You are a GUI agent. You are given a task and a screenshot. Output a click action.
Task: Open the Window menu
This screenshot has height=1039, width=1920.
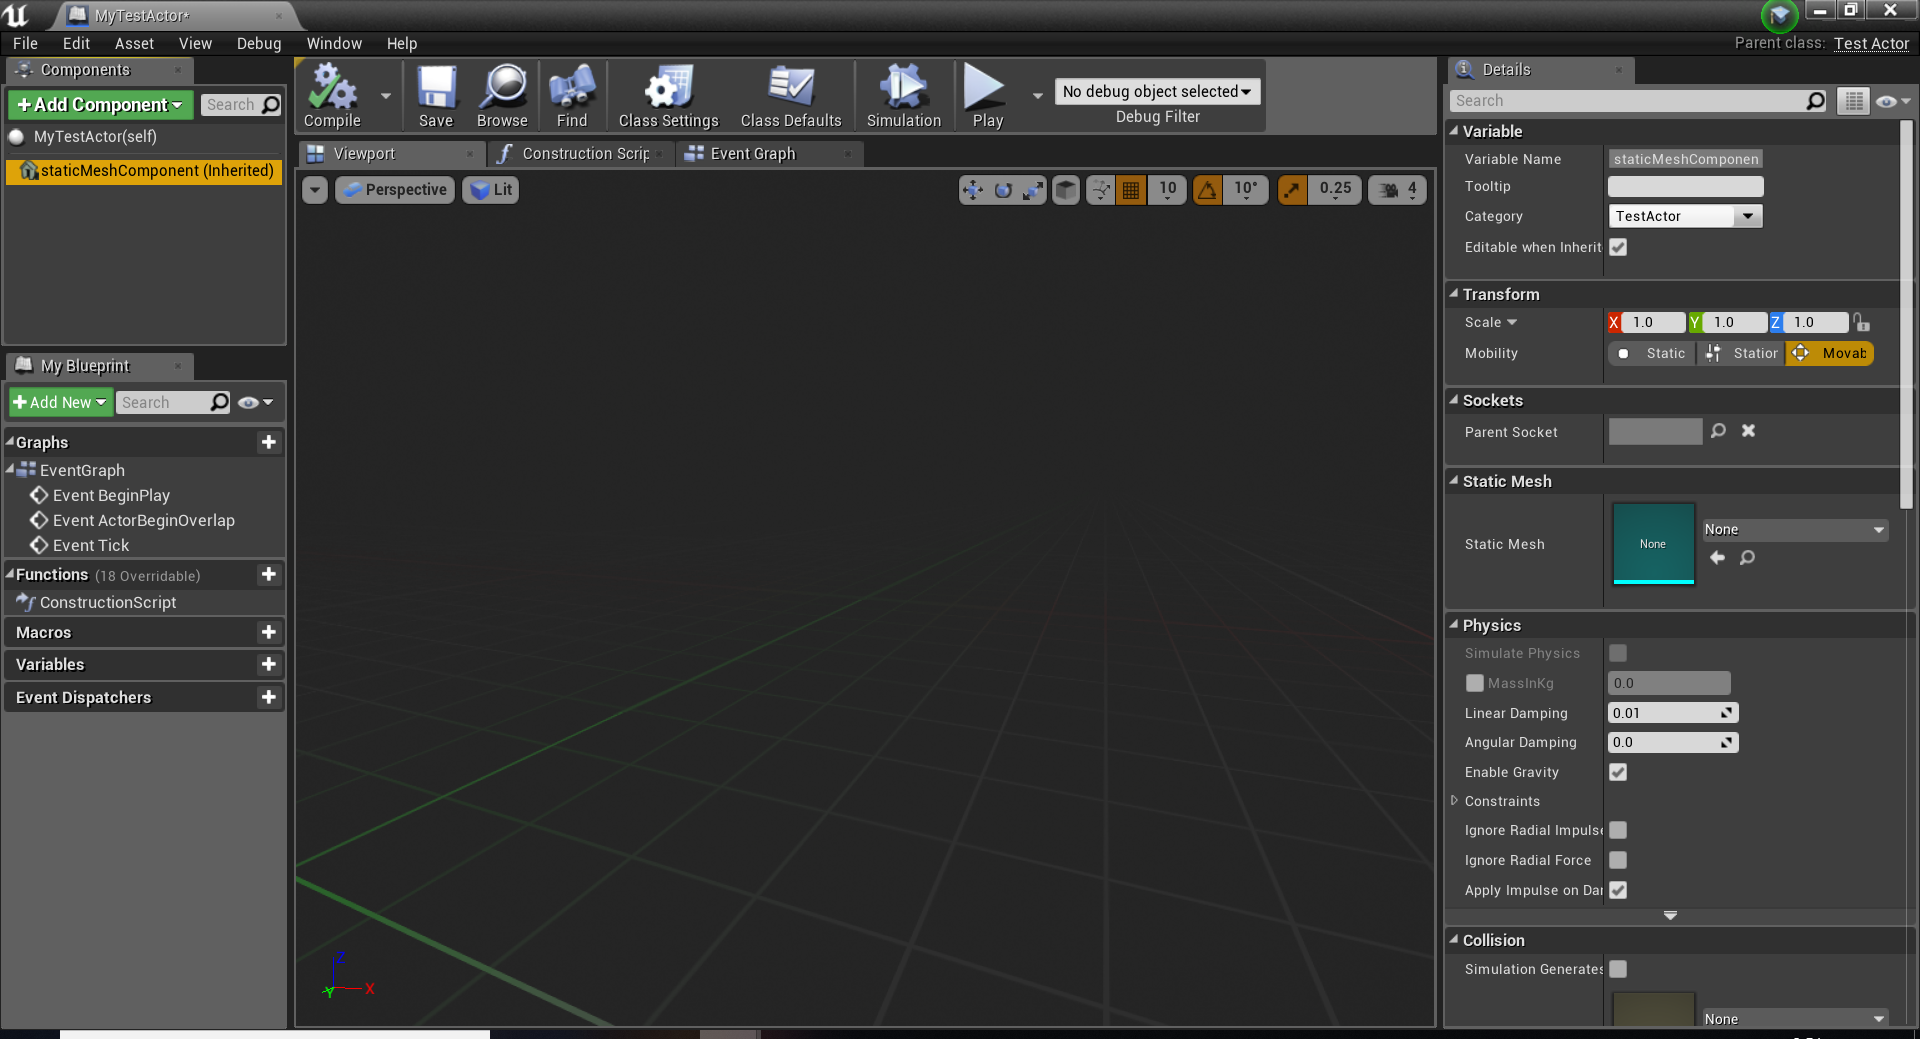point(334,43)
